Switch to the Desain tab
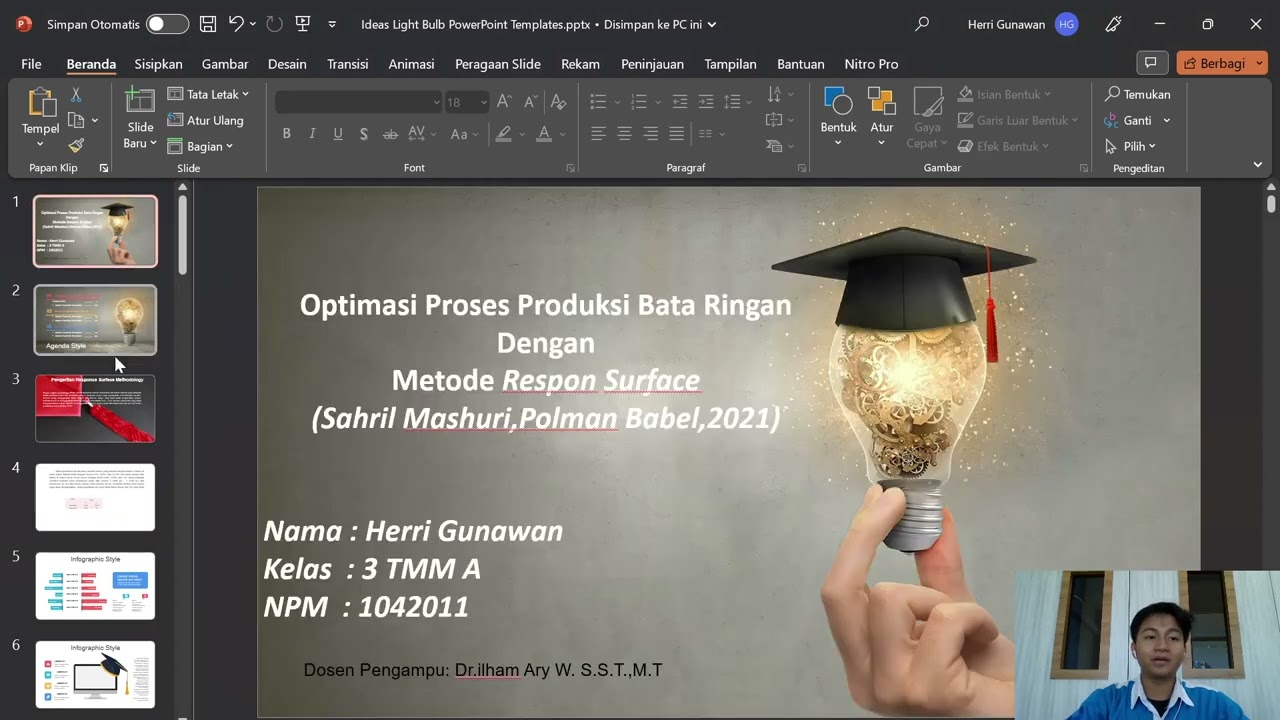1280x720 pixels. point(287,64)
